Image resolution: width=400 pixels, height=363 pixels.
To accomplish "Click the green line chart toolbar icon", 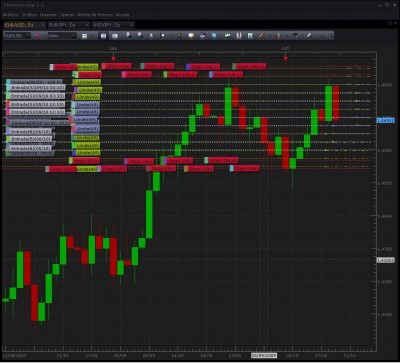I will (228, 36).
